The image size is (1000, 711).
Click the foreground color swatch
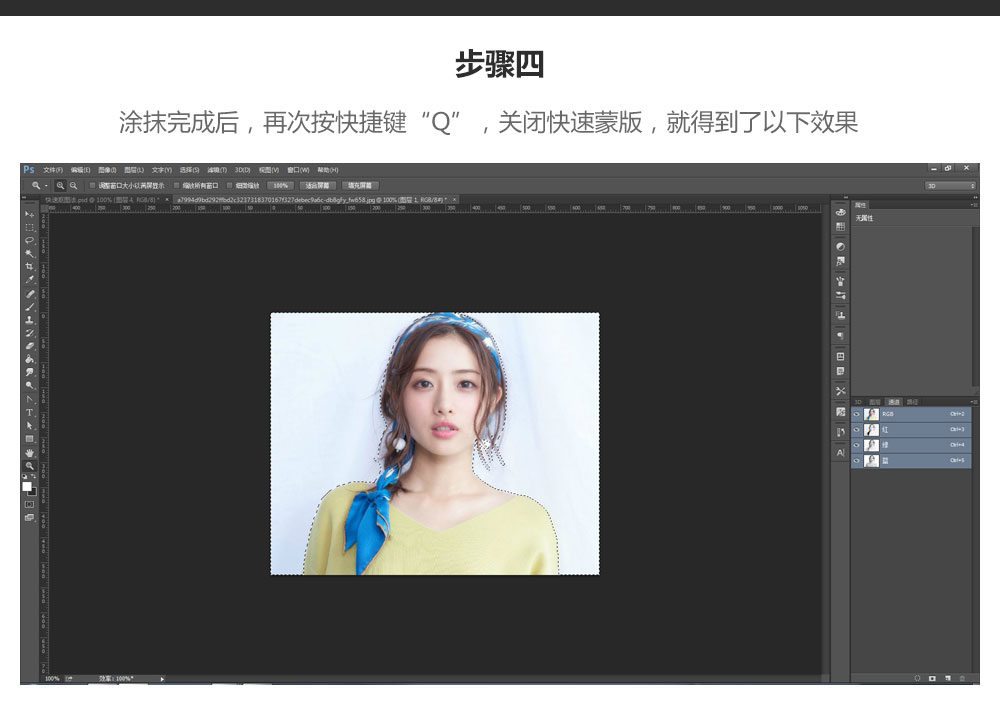point(27,486)
